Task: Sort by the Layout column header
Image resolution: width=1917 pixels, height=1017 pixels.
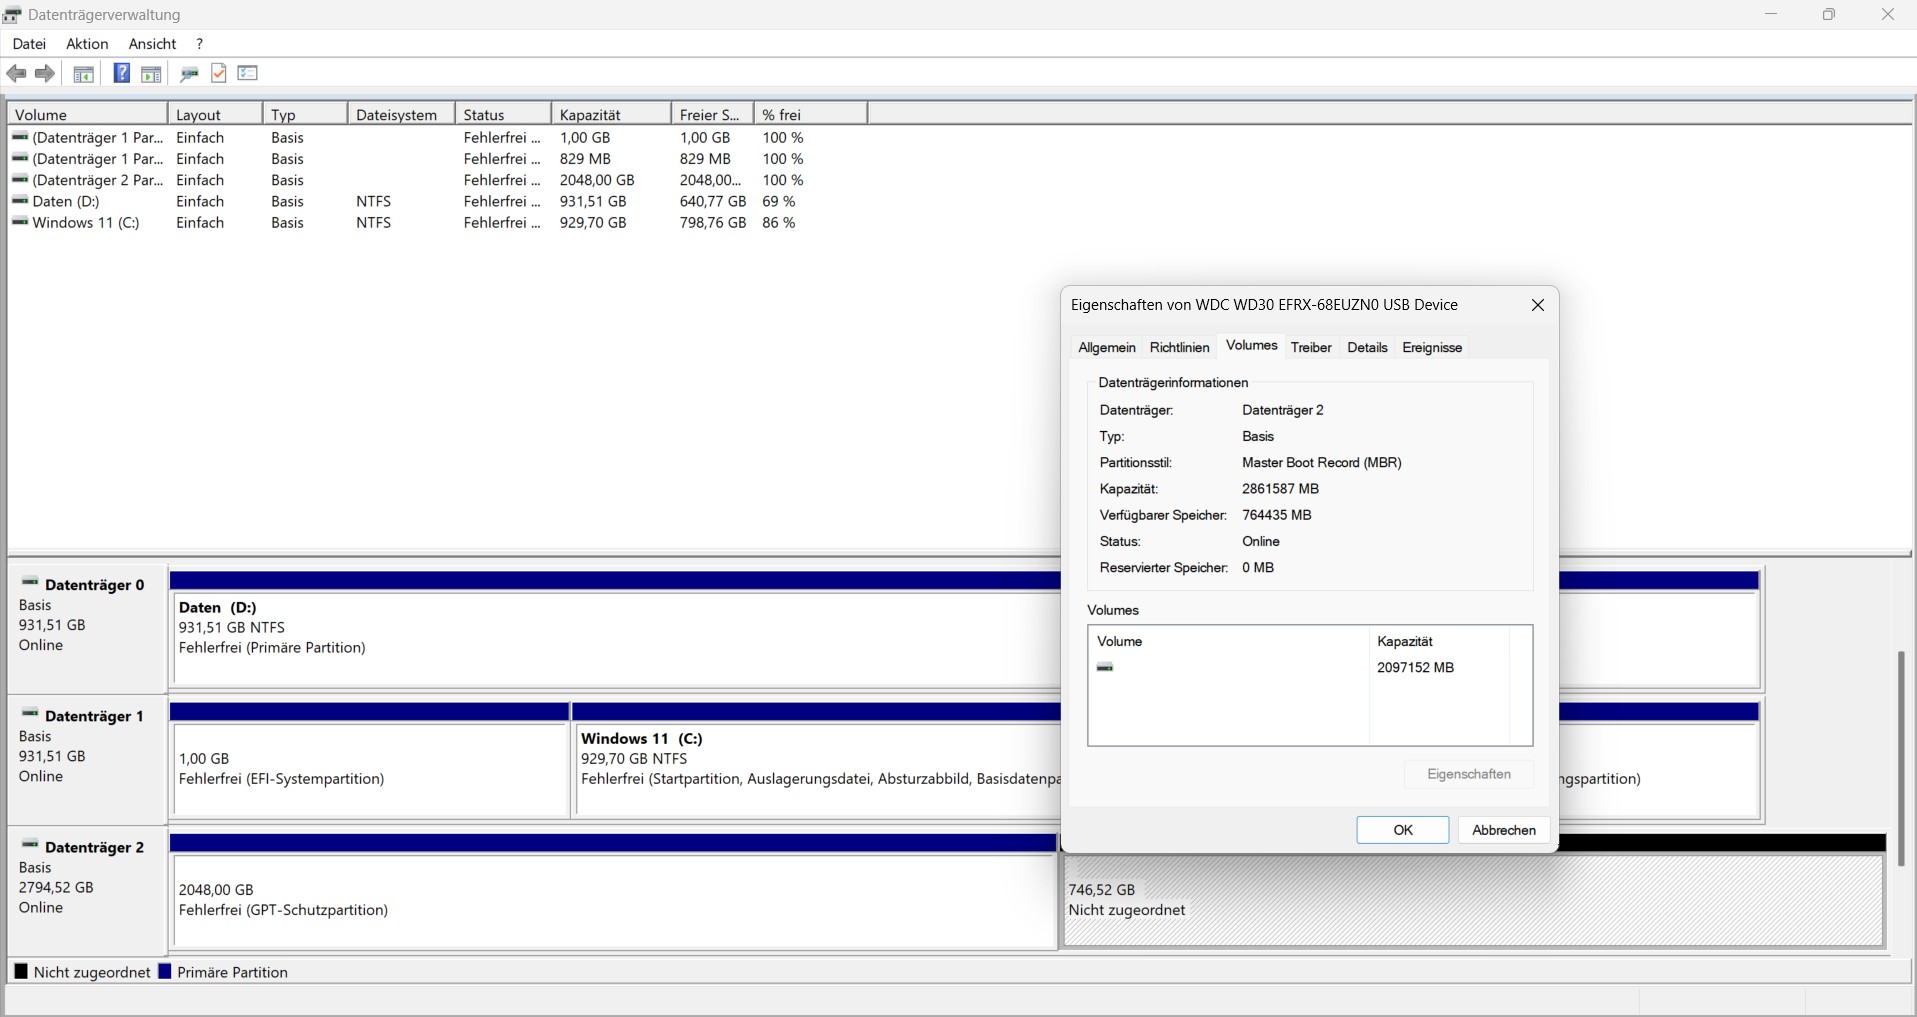Action: click(x=215, y=115)
